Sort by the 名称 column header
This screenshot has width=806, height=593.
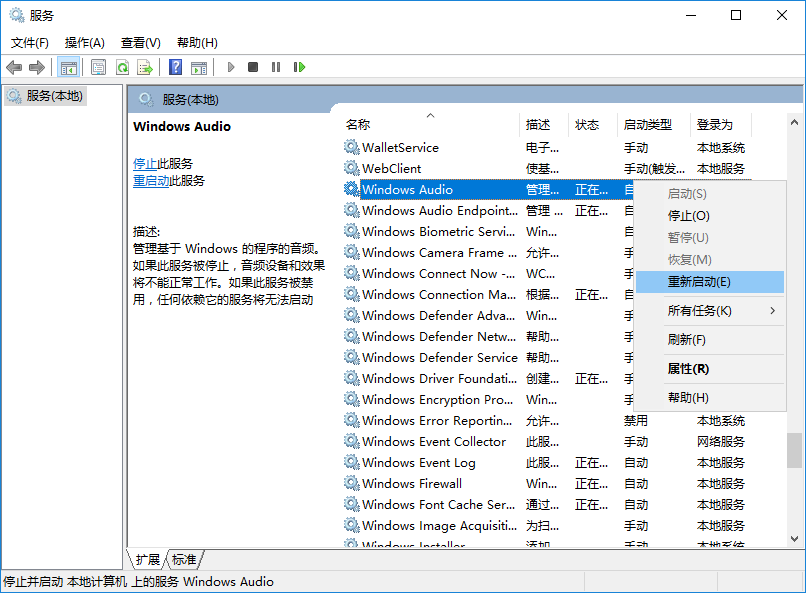[358, 125]
